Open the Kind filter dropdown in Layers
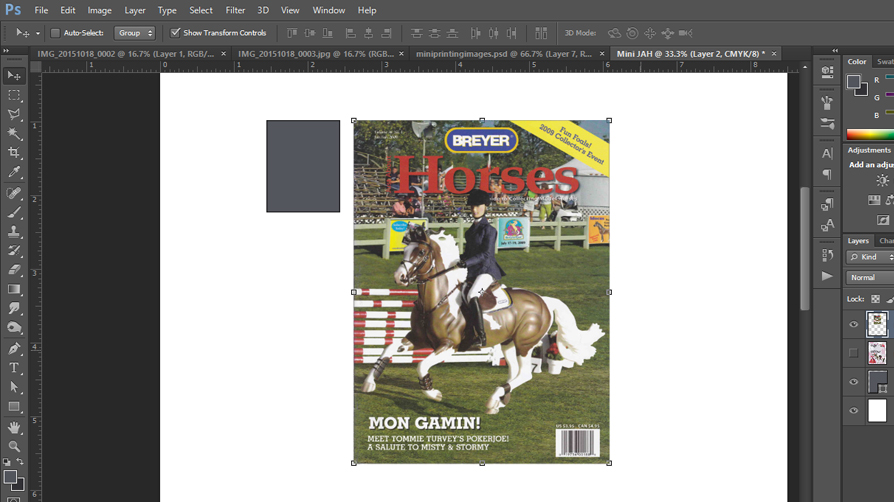Image resolution: width=894 pixels, height=502 pixels. [871, 257]
